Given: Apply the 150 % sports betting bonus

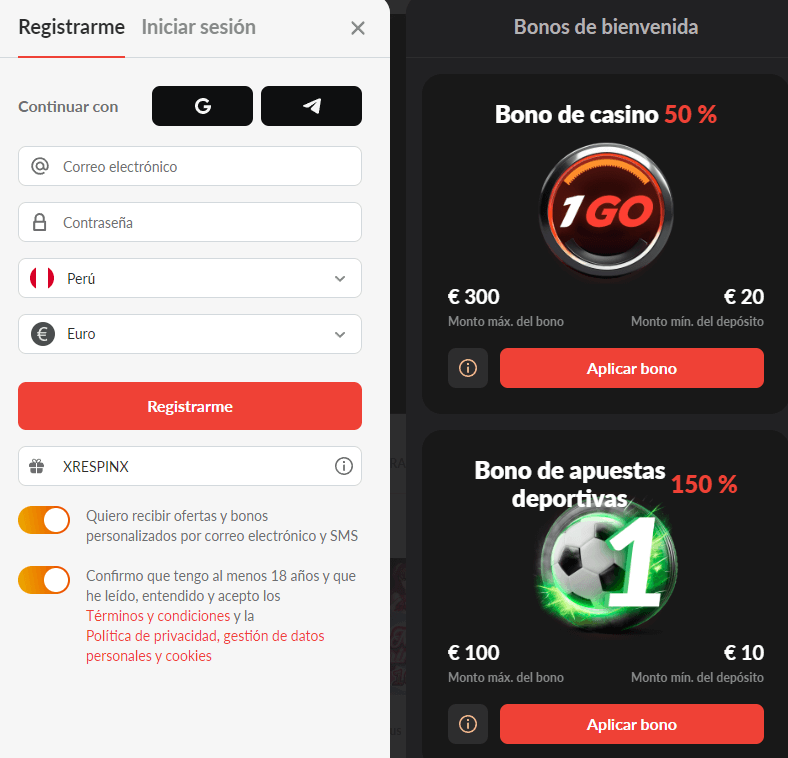Looking at the screenshot, I should click(632, 724).
